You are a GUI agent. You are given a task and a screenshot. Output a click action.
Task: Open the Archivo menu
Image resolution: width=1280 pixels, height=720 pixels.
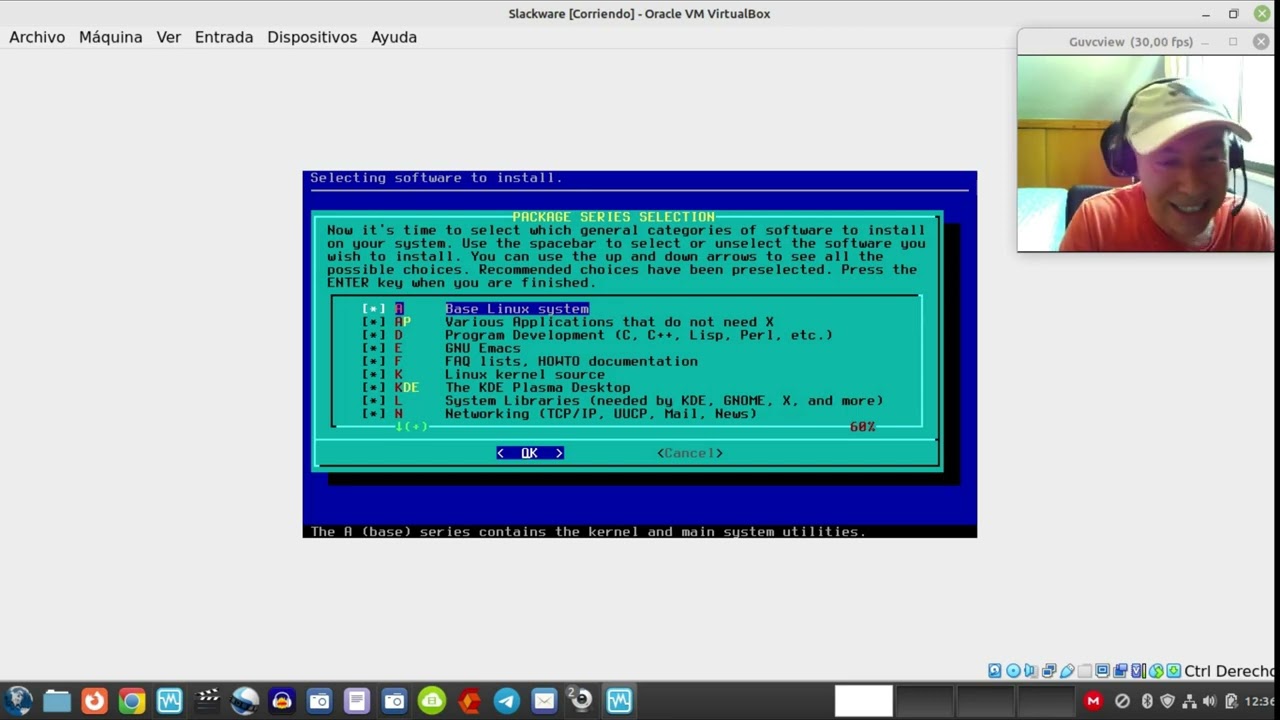click(x=37, y=37)
